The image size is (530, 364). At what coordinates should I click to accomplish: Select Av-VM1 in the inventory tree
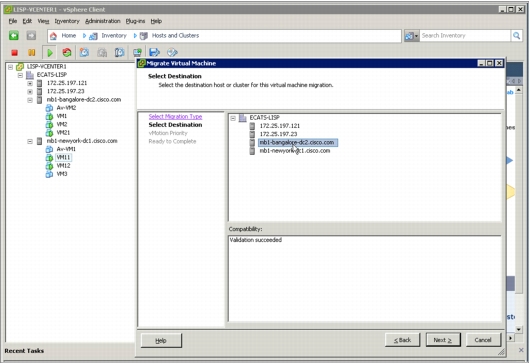66,149
